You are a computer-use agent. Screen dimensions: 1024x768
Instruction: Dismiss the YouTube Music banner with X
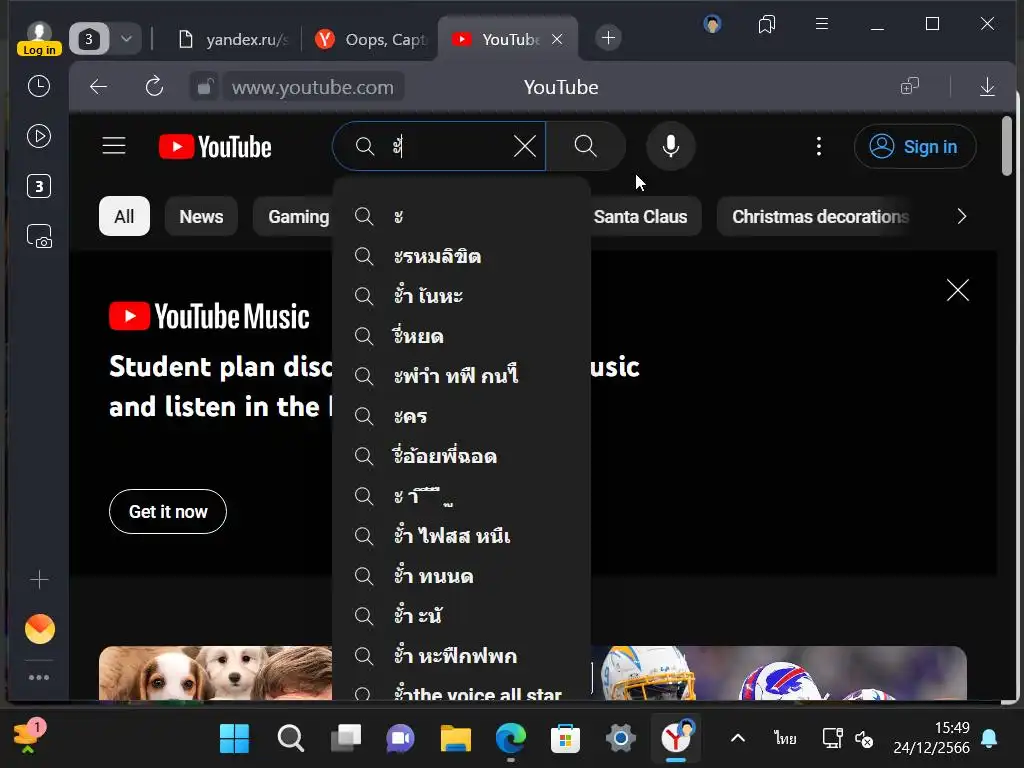pyautogui.click(x=958, y=290)
